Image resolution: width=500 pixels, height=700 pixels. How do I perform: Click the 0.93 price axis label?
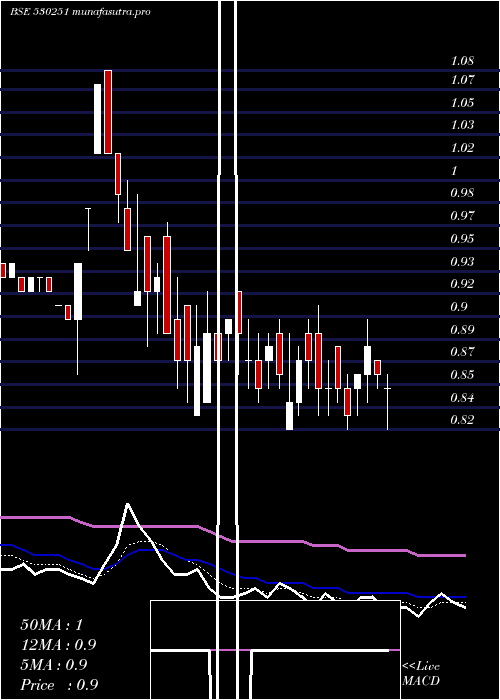click(462, 261)
